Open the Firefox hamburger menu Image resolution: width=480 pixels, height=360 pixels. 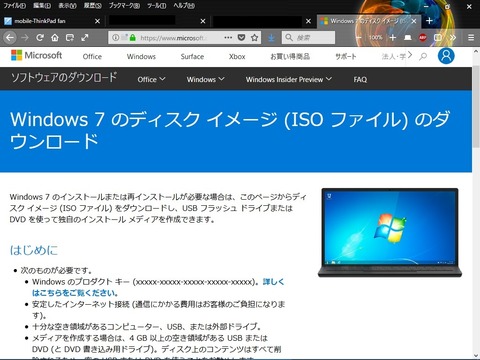pos(471,38)
